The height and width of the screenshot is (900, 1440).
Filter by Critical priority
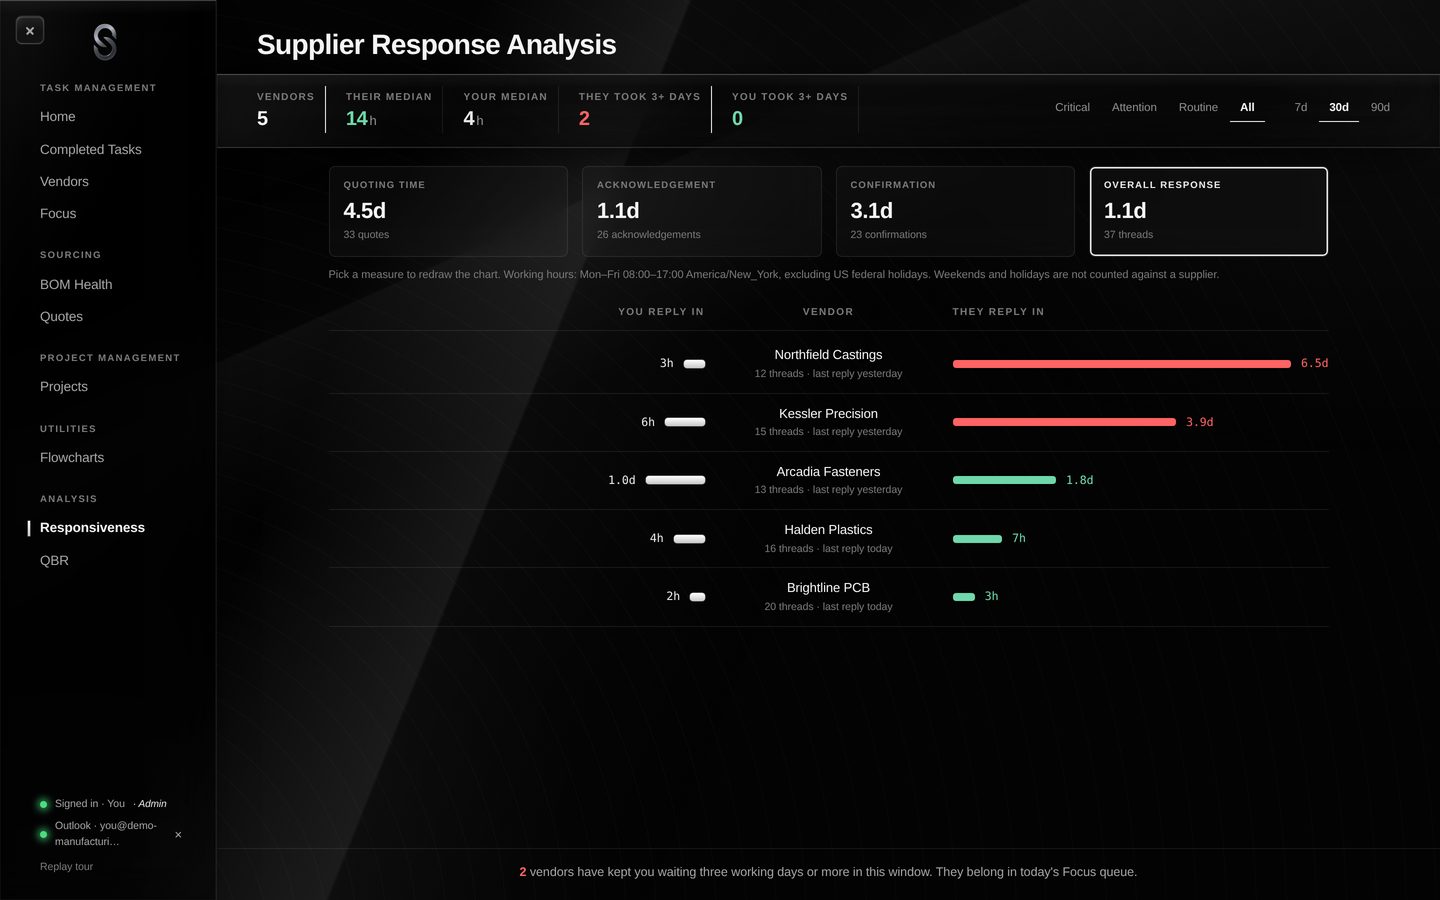pos(1072,107)
